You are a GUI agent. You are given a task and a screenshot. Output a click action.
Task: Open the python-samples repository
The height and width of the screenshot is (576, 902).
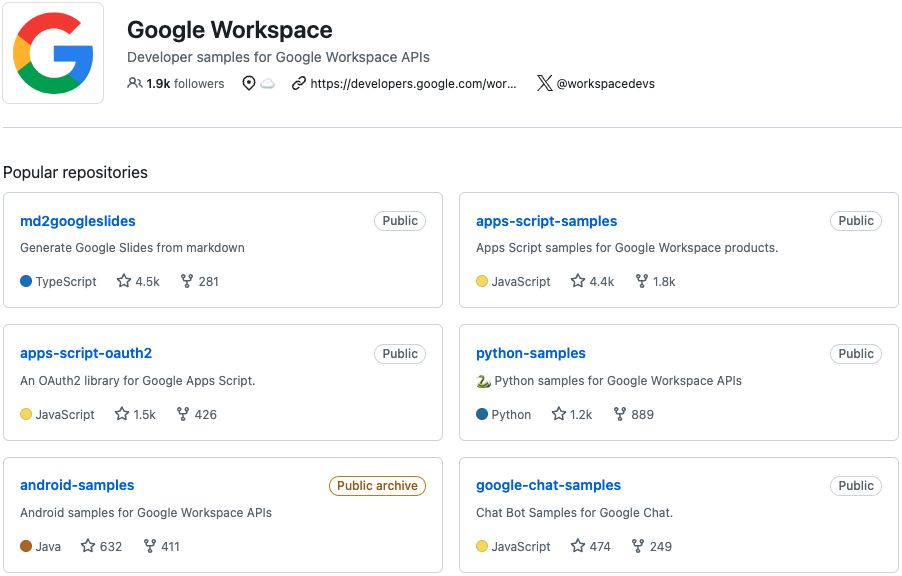click(530, 353)
